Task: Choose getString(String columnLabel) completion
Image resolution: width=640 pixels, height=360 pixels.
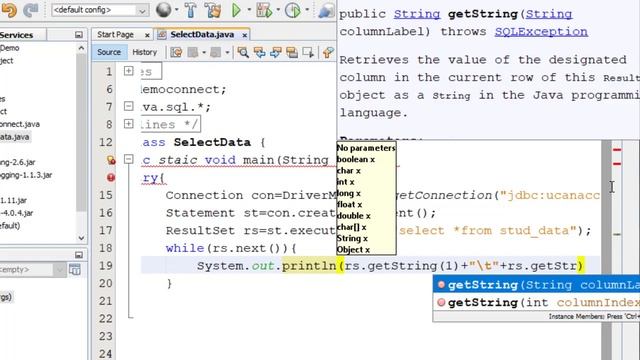Action: pyautogui.click(x=537, y=284)
